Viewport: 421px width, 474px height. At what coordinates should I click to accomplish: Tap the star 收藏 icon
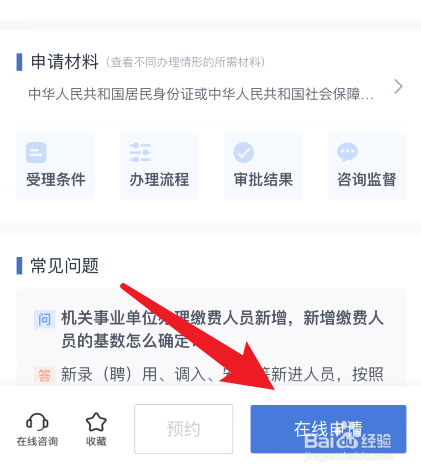[x=96, y=422]
